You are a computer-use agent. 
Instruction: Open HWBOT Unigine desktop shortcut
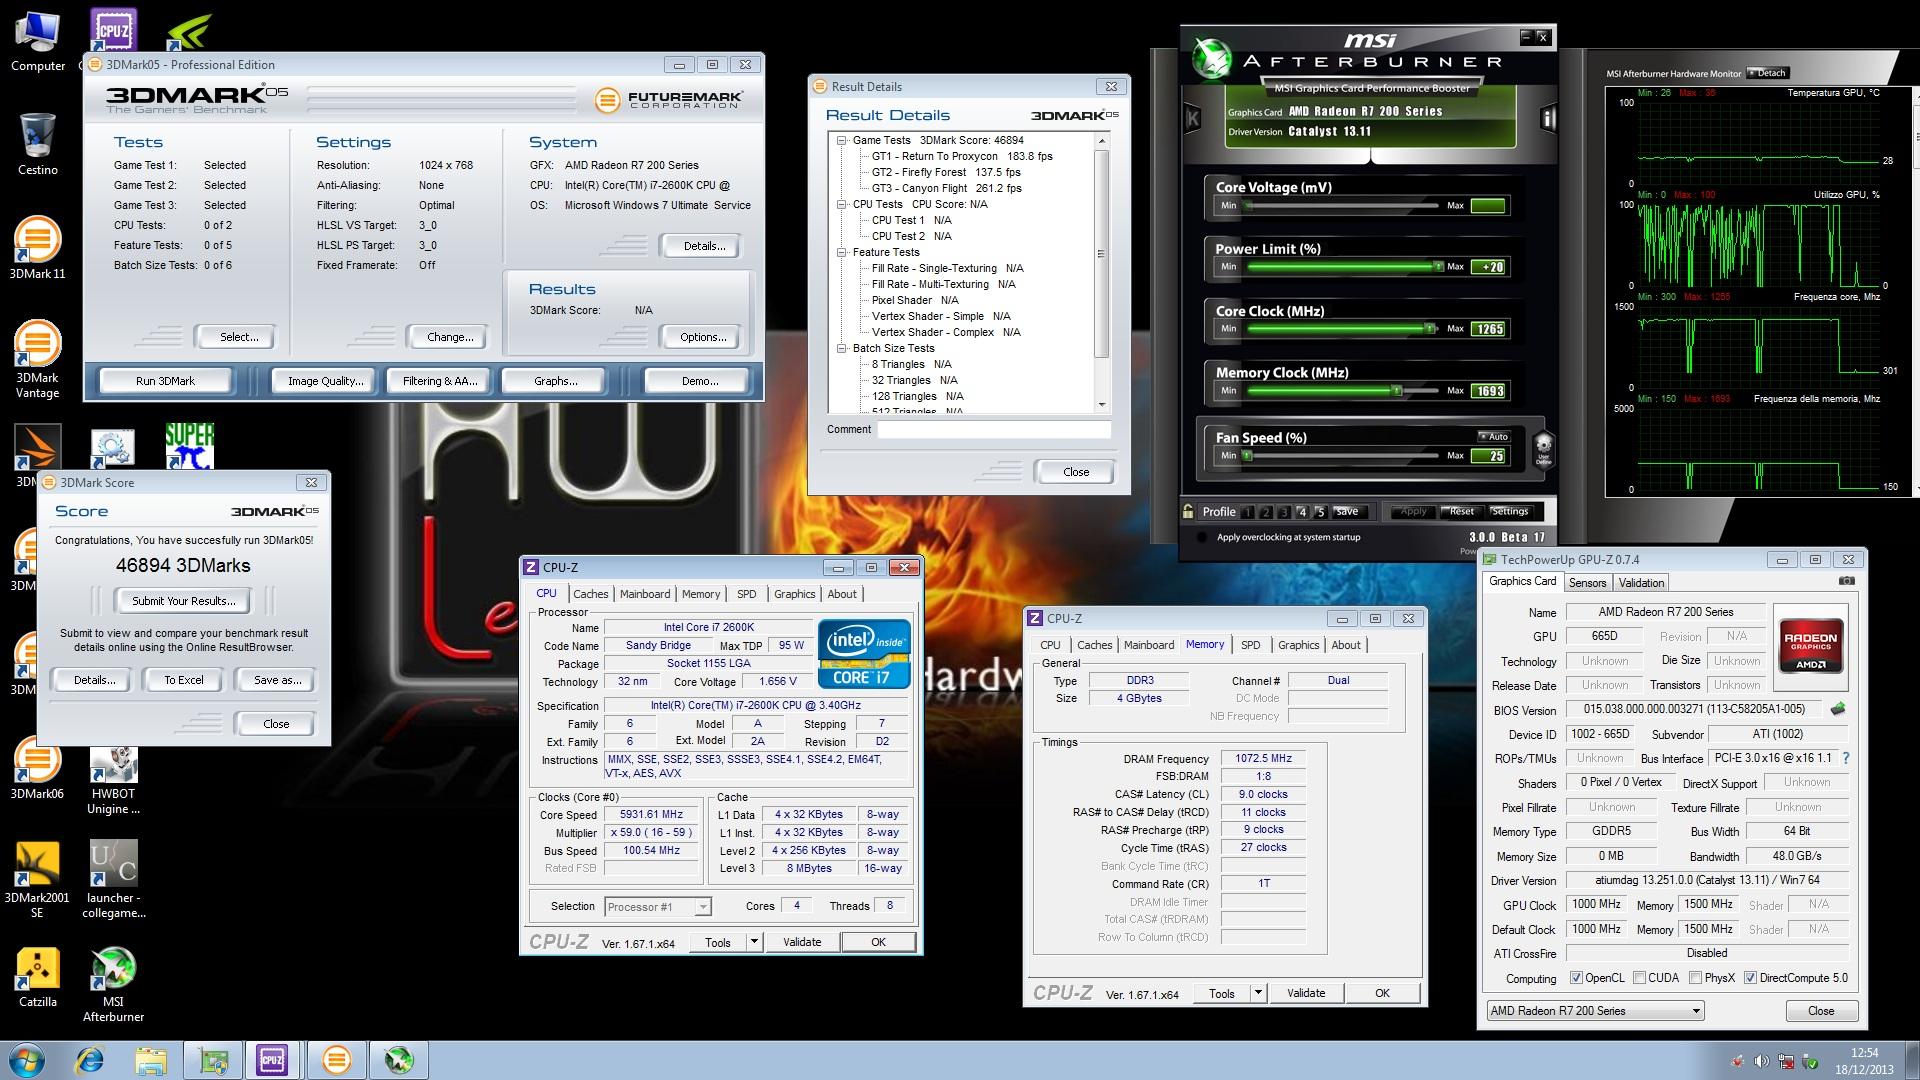(x=113, y=780)
